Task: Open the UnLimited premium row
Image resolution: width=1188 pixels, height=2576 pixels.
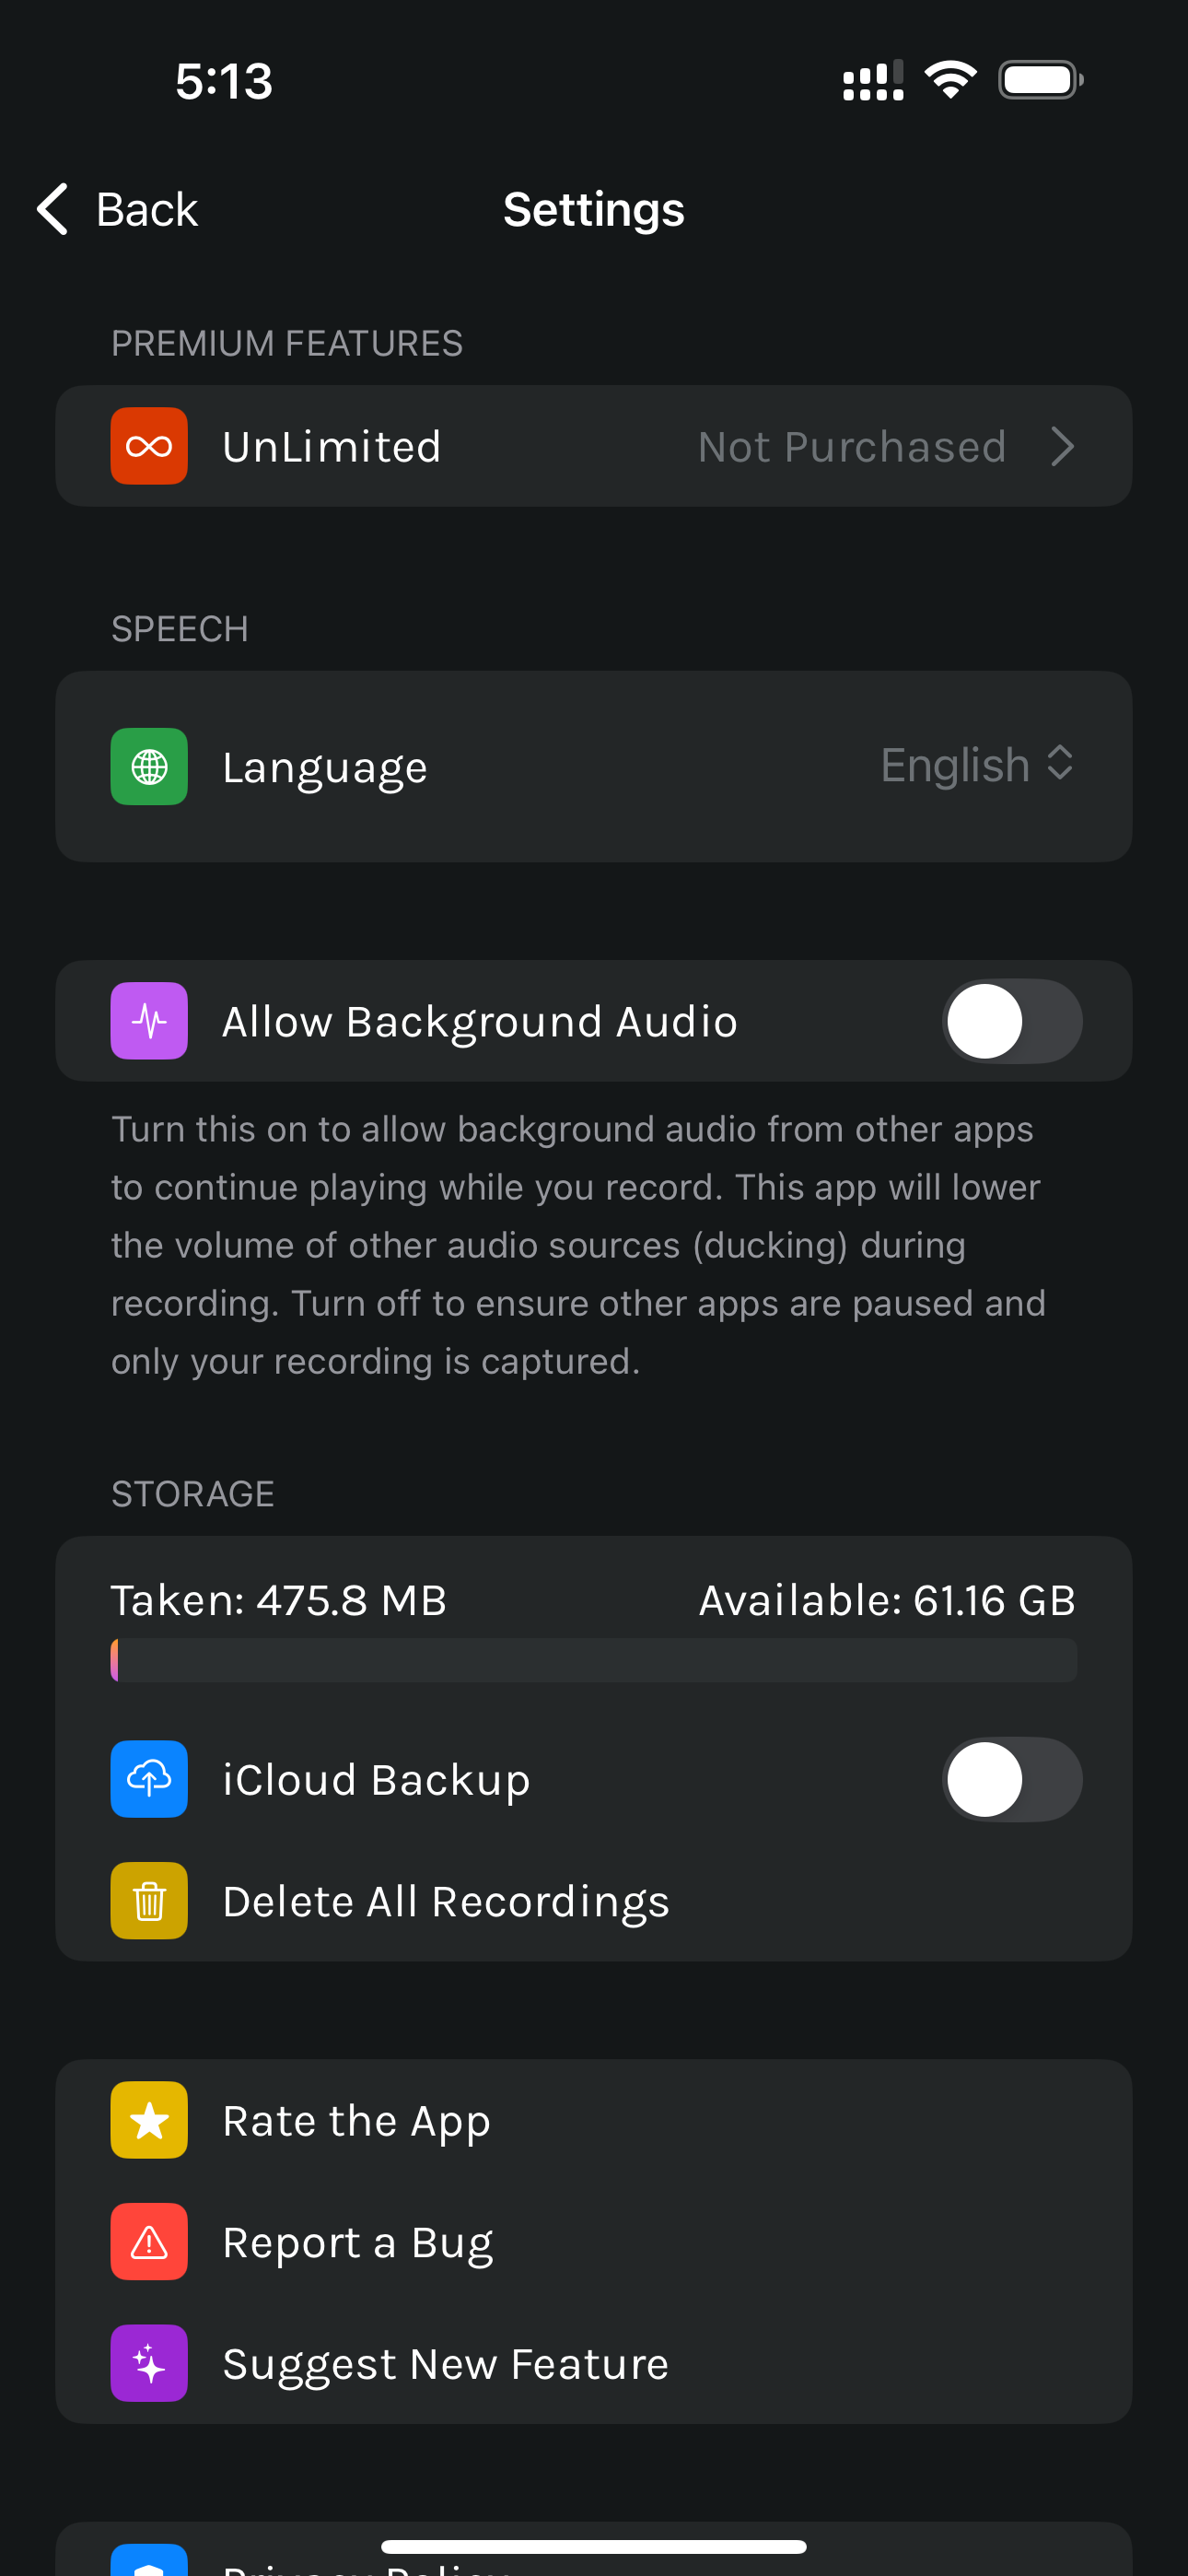Action: tap(594, 446)
